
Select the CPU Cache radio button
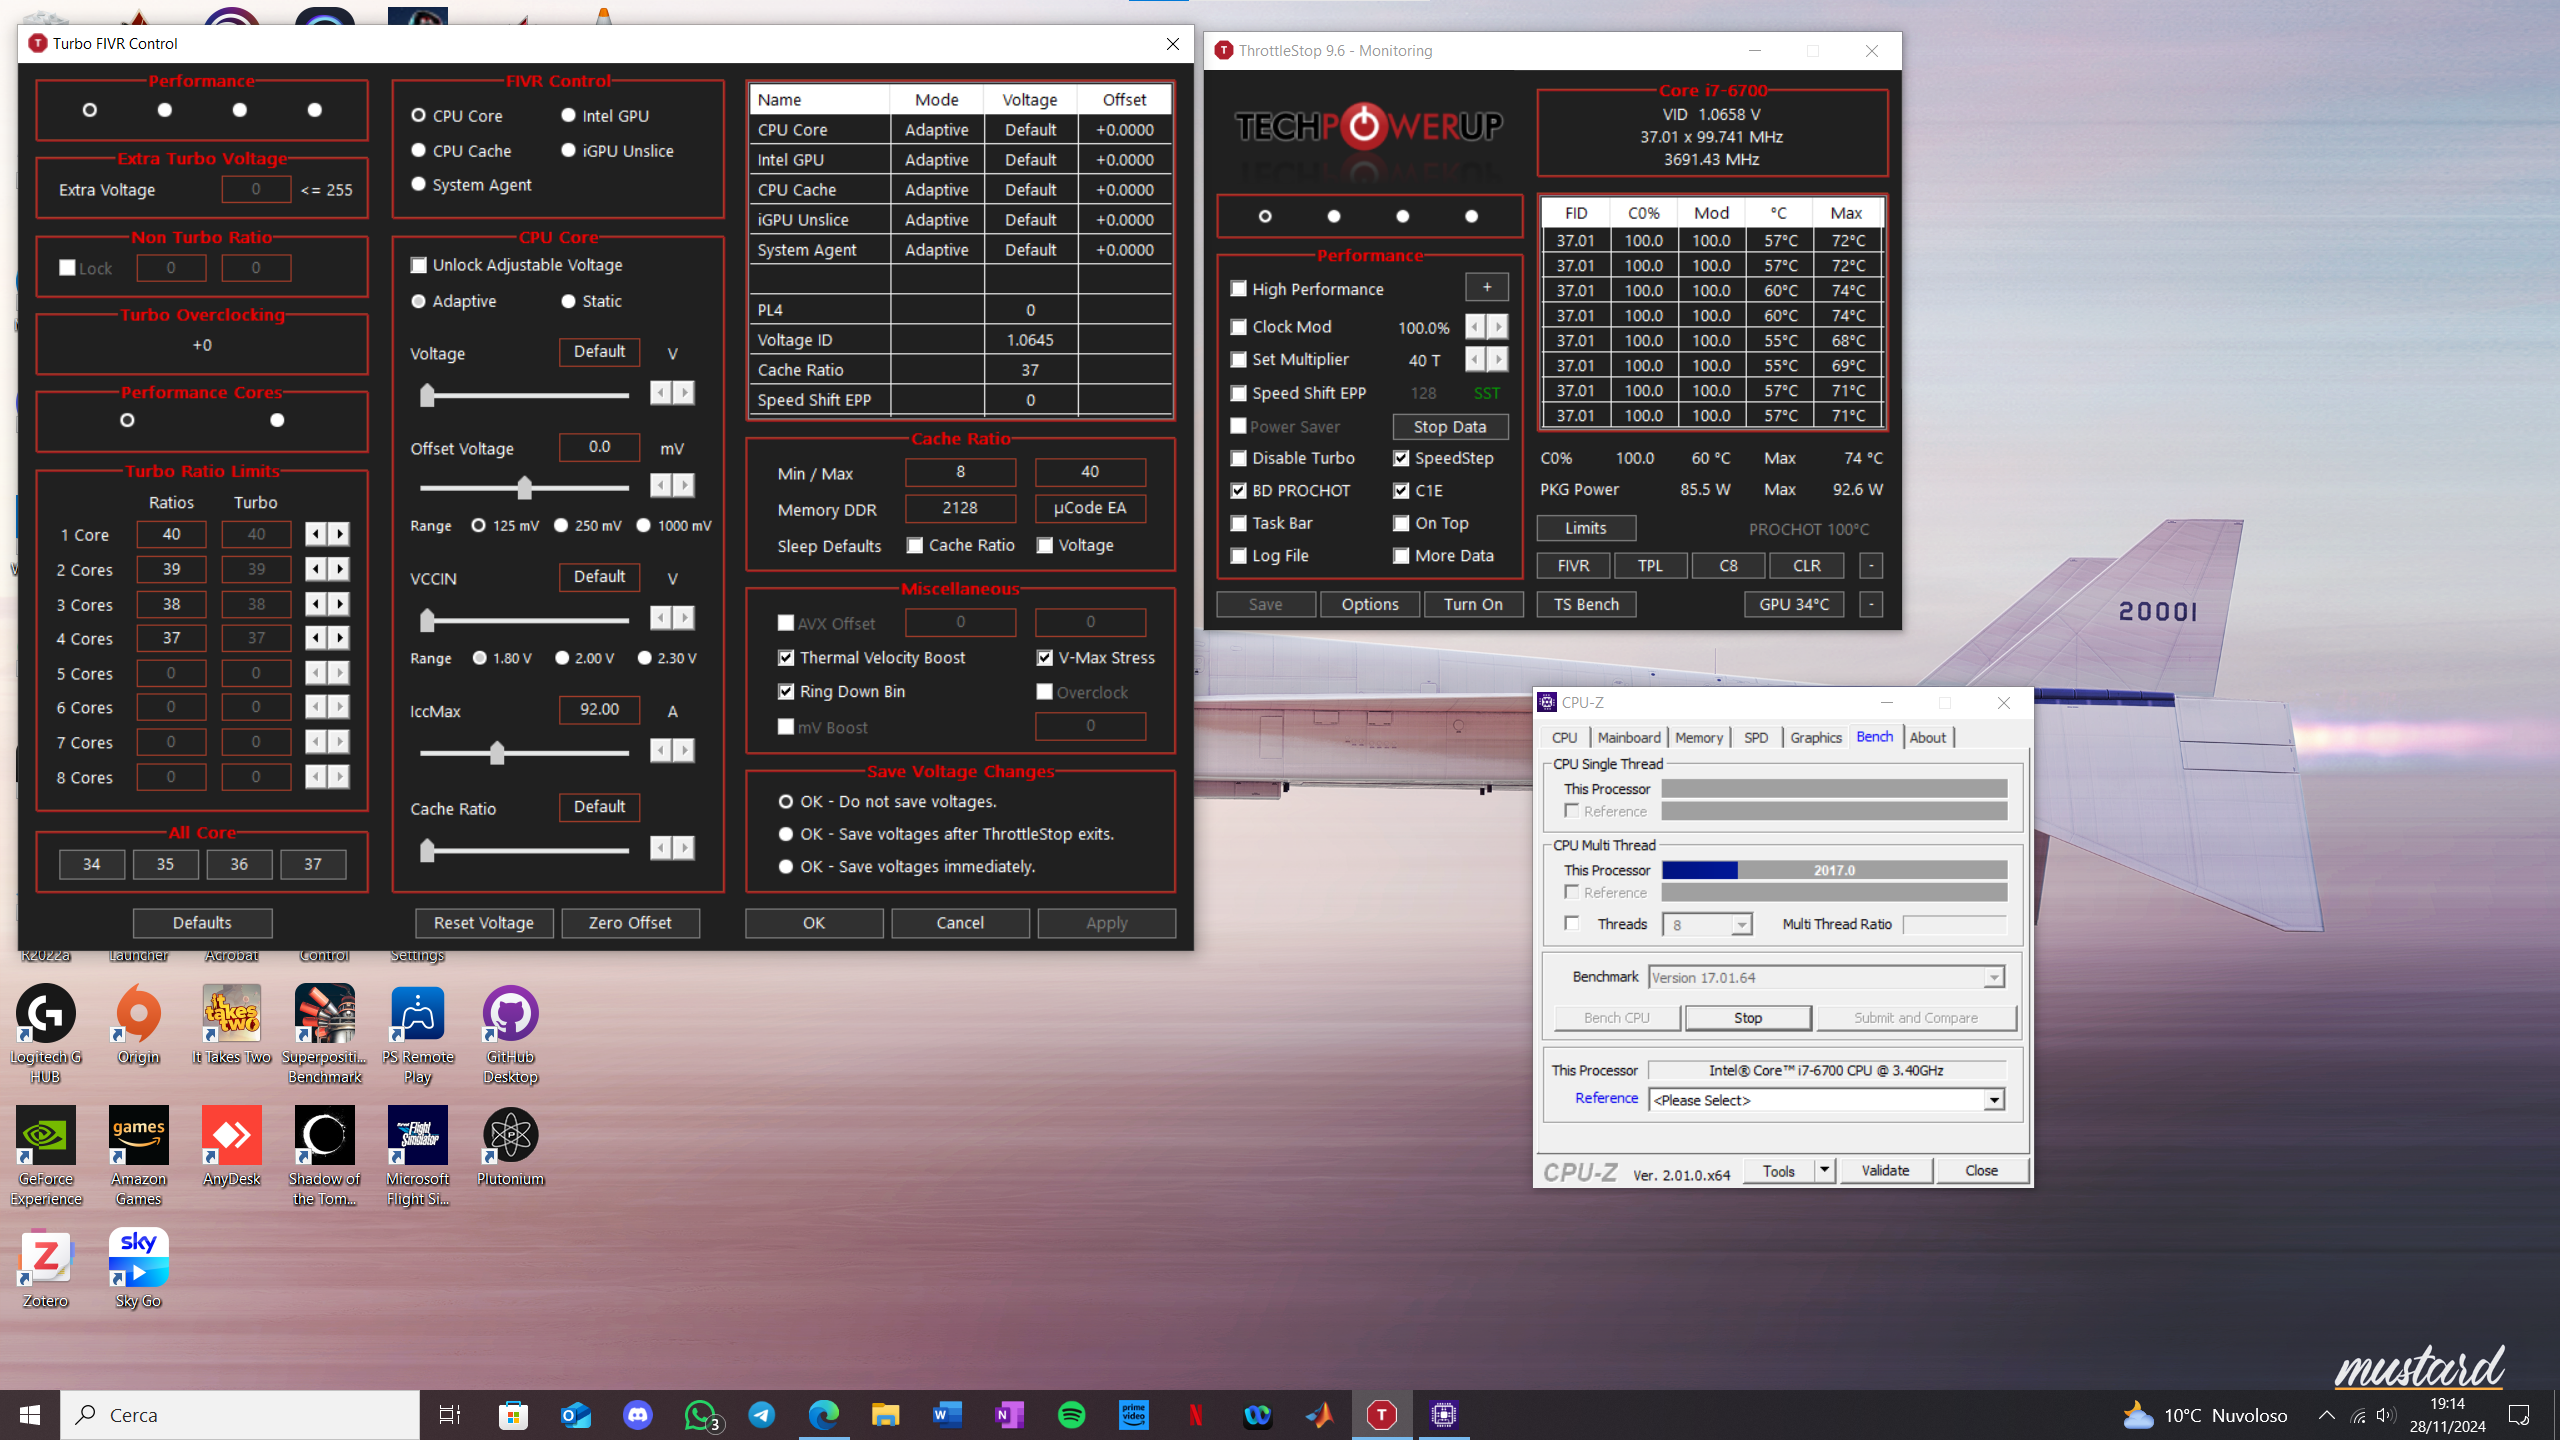click(x=419, y=150)
